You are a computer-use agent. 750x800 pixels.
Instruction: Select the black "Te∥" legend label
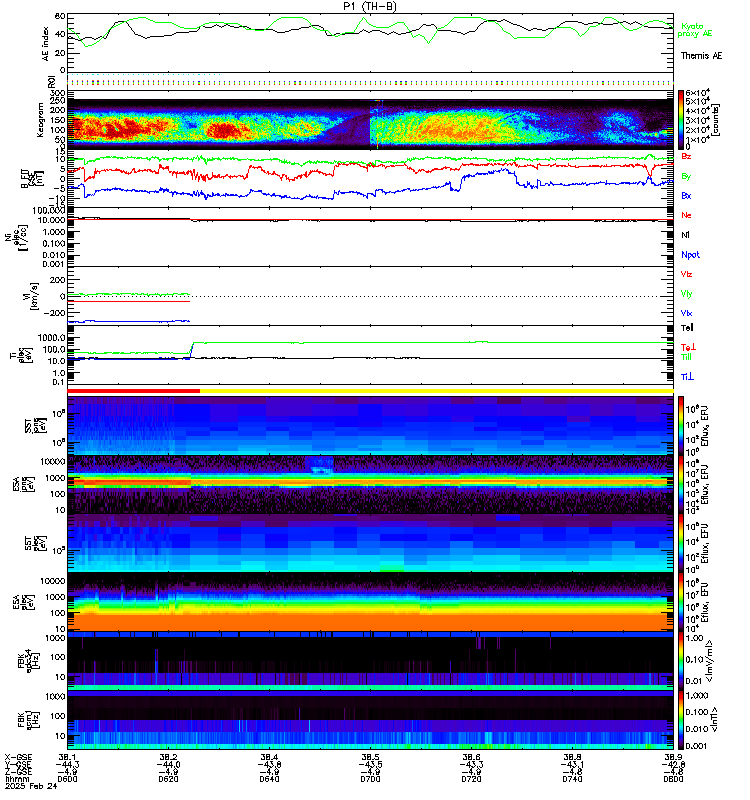[x=687, y=328]
